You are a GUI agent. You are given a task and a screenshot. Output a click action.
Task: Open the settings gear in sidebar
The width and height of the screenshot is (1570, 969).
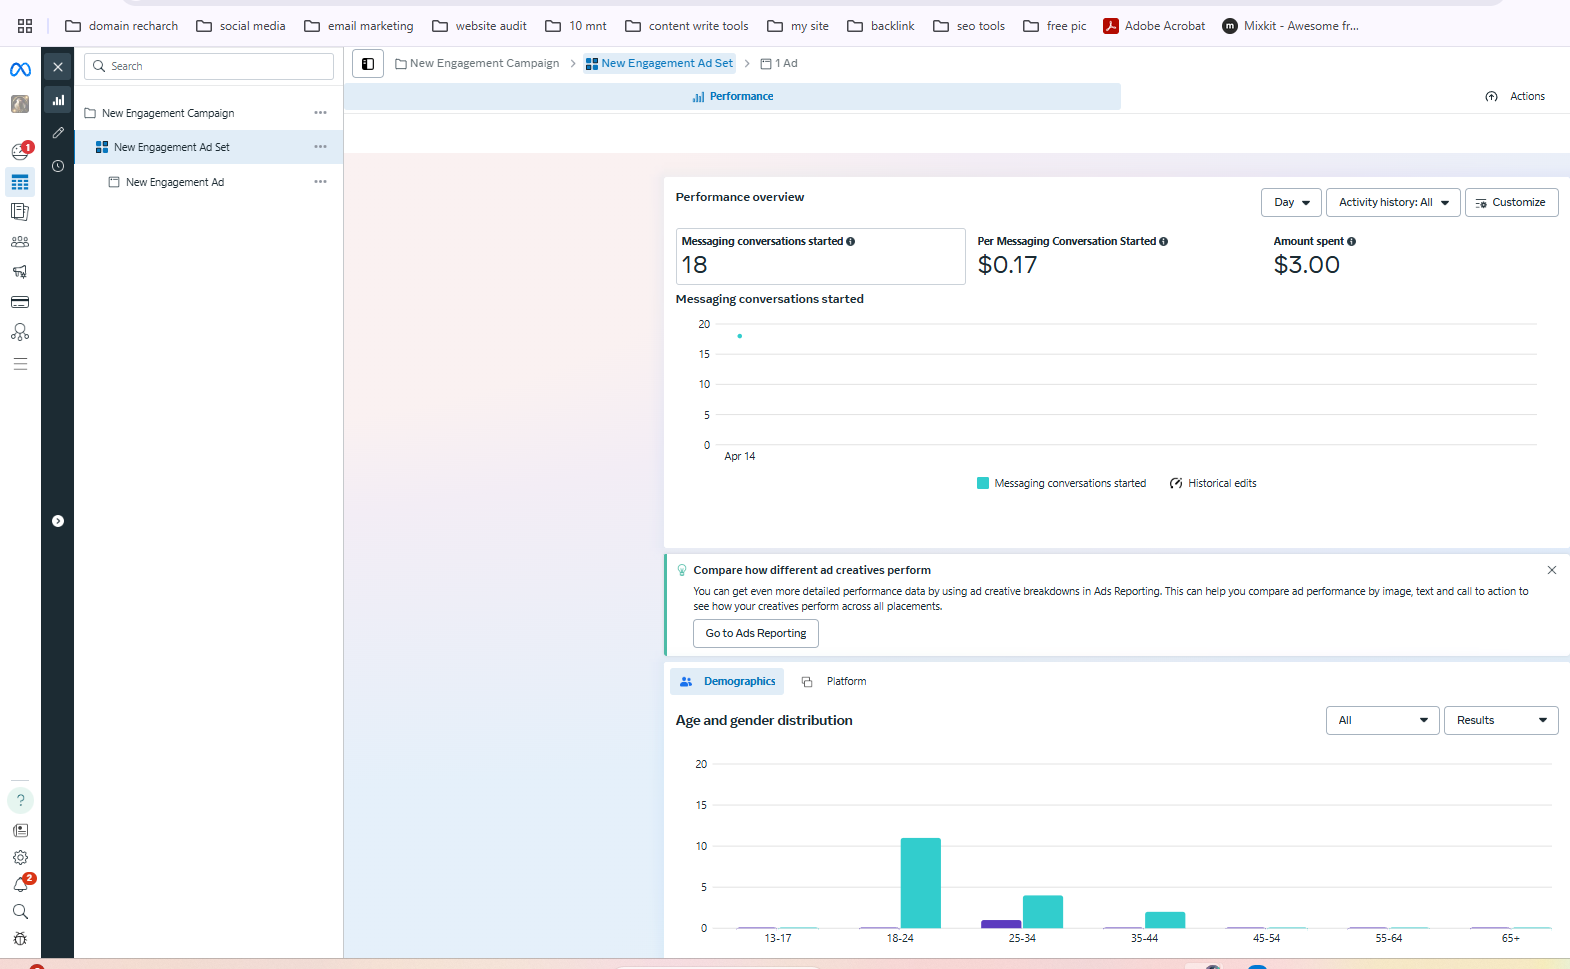20,858
